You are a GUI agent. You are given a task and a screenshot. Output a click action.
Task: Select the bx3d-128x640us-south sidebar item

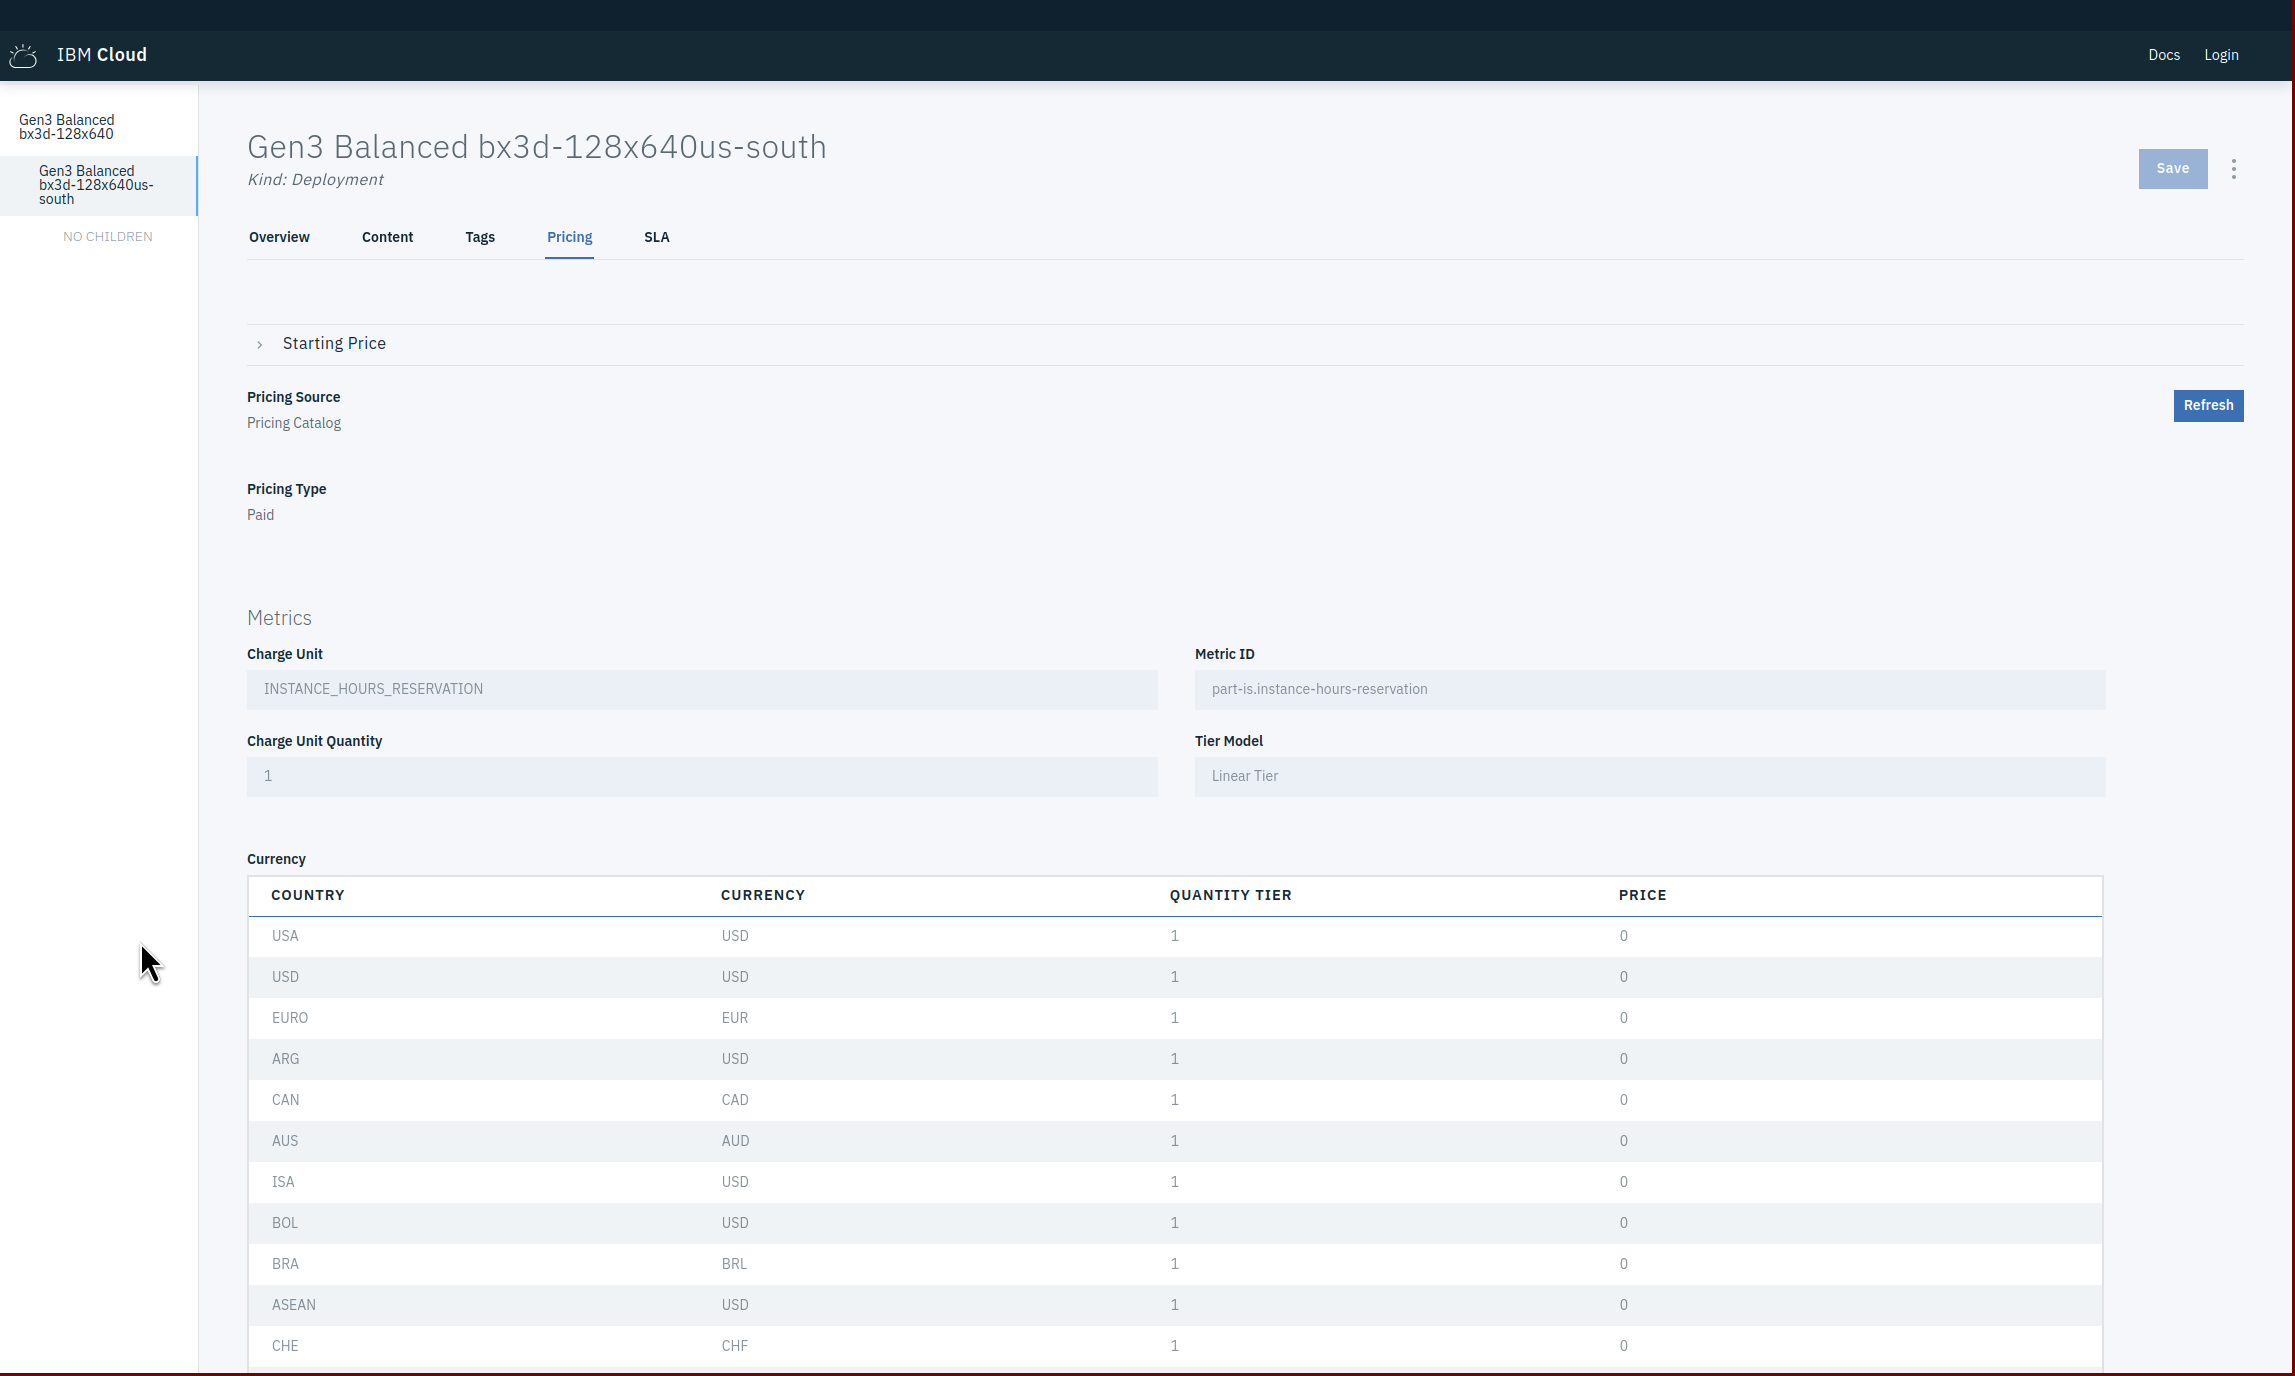[x=96, y=185]
